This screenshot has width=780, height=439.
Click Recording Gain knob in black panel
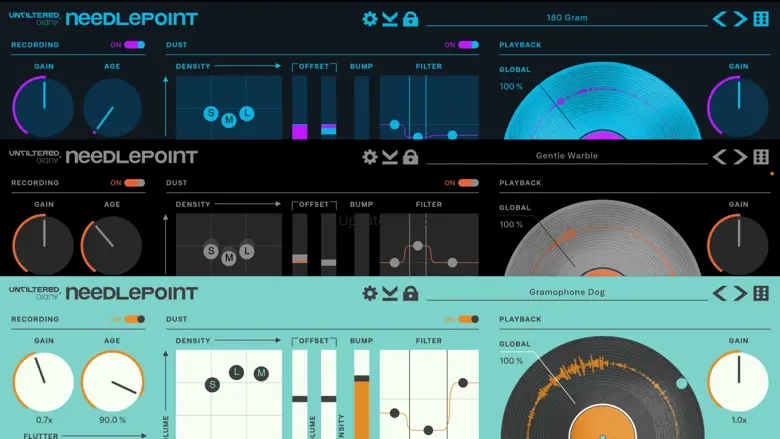44,245
